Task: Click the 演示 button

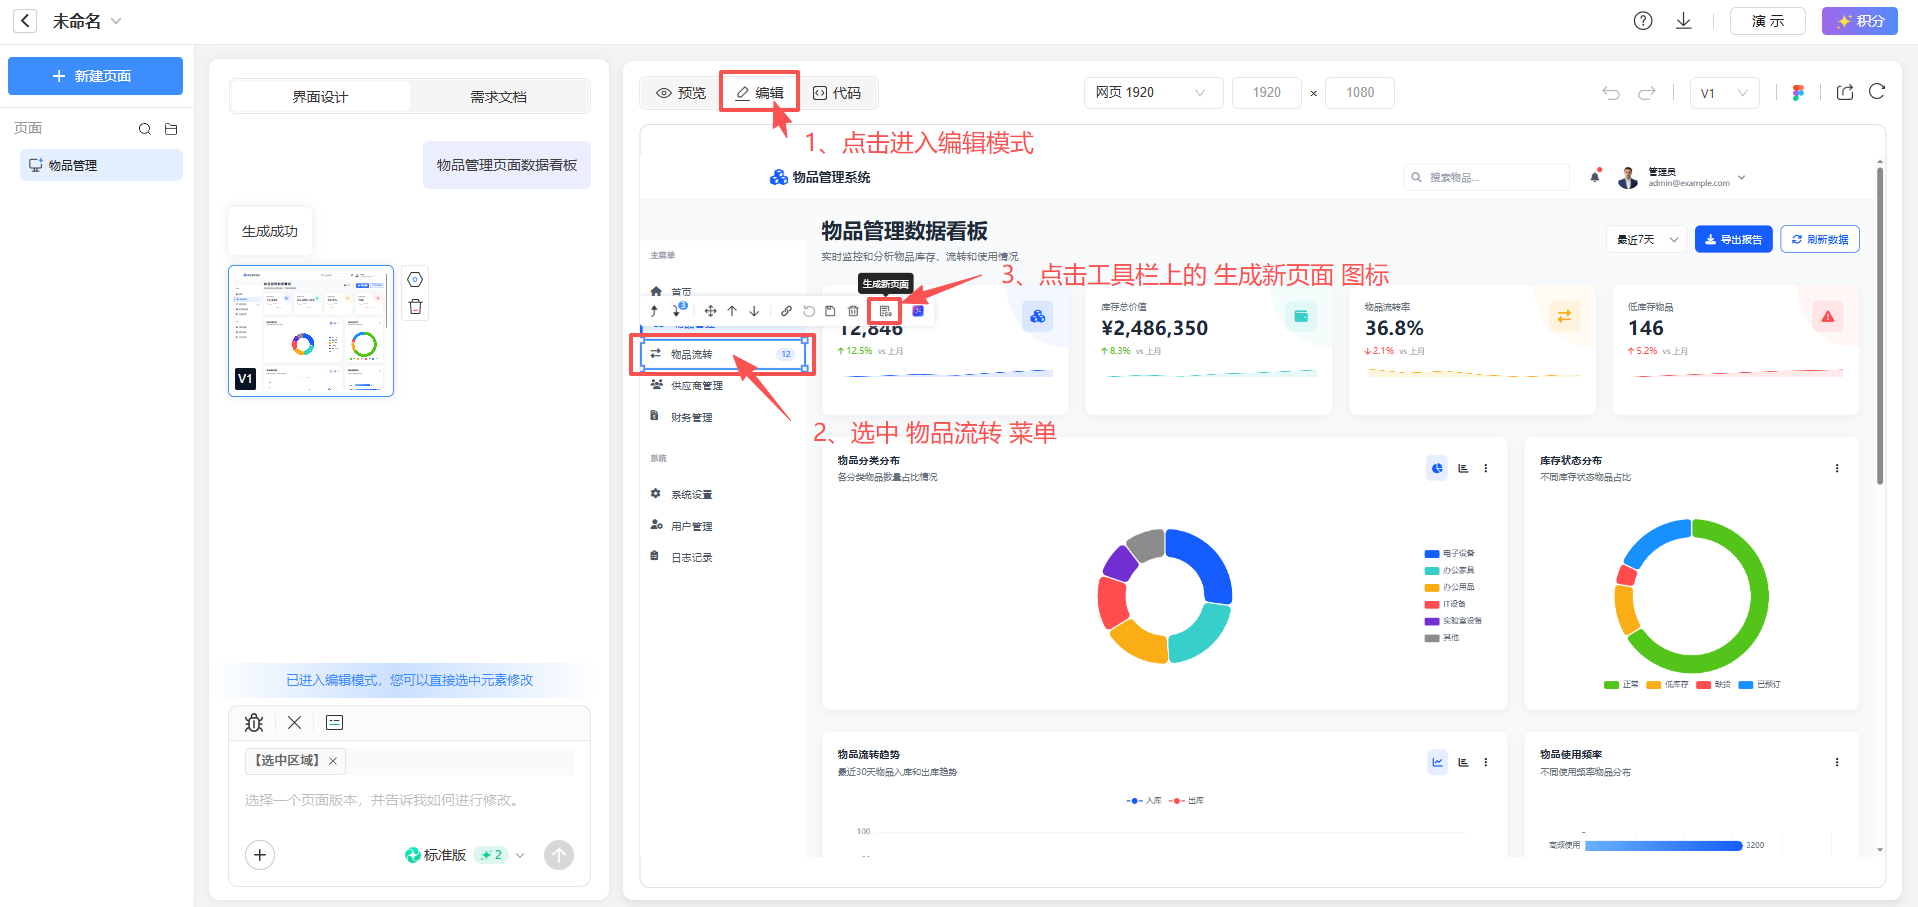Action: coord(1767,21)
